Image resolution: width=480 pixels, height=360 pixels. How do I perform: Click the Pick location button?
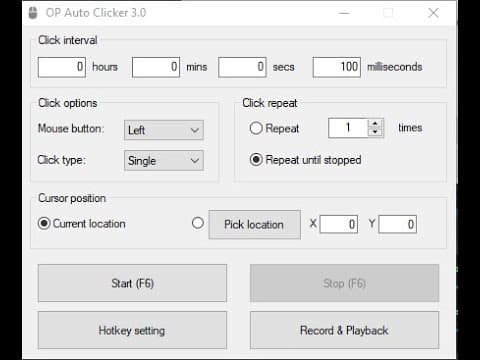tap(254, 224)
